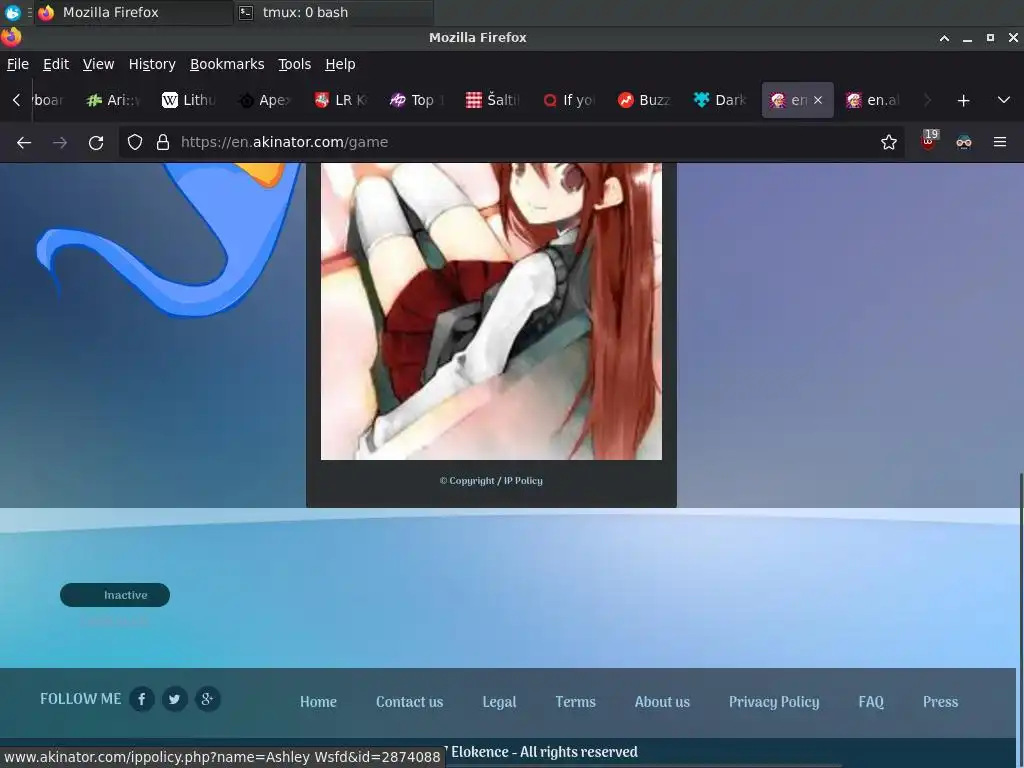1024x768 pixels.
Task: Switch to the Buzz tab
Action: (x=645, y=100)
